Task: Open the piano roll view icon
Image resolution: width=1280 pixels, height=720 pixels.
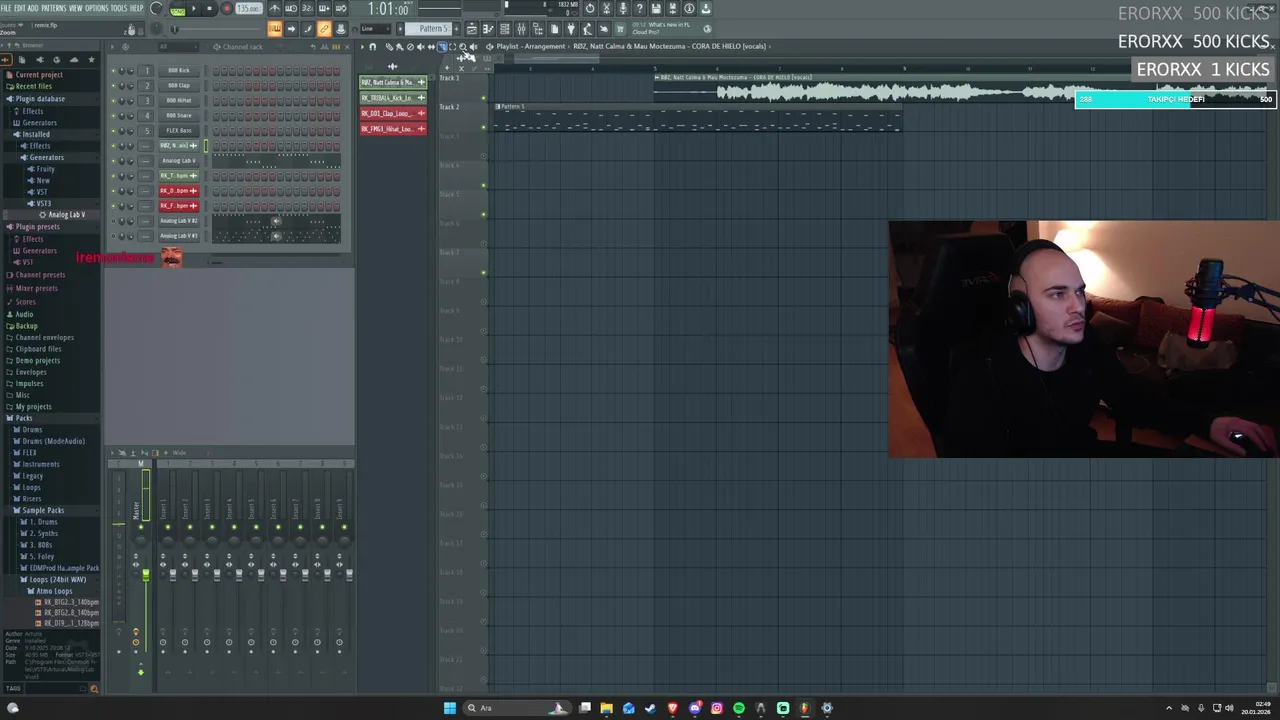Action: (488, 29)
